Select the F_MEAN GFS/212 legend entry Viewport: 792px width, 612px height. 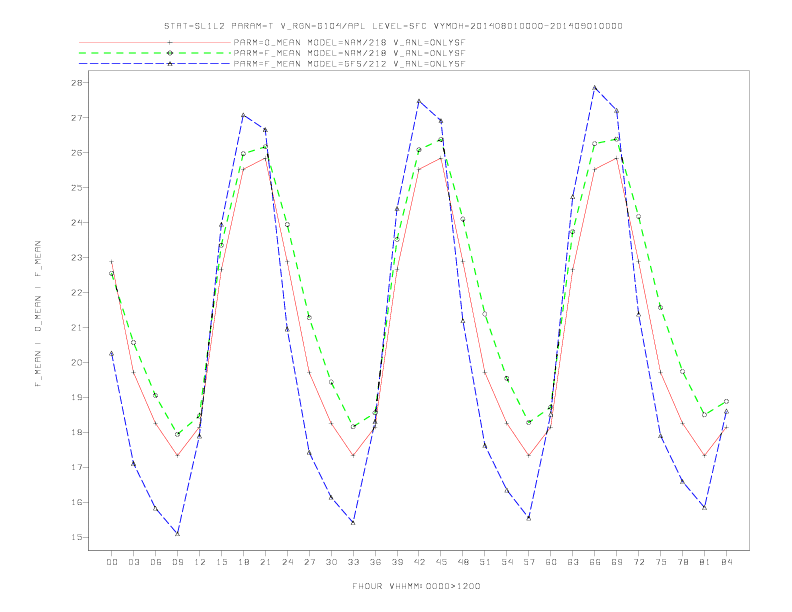(349, 64)
